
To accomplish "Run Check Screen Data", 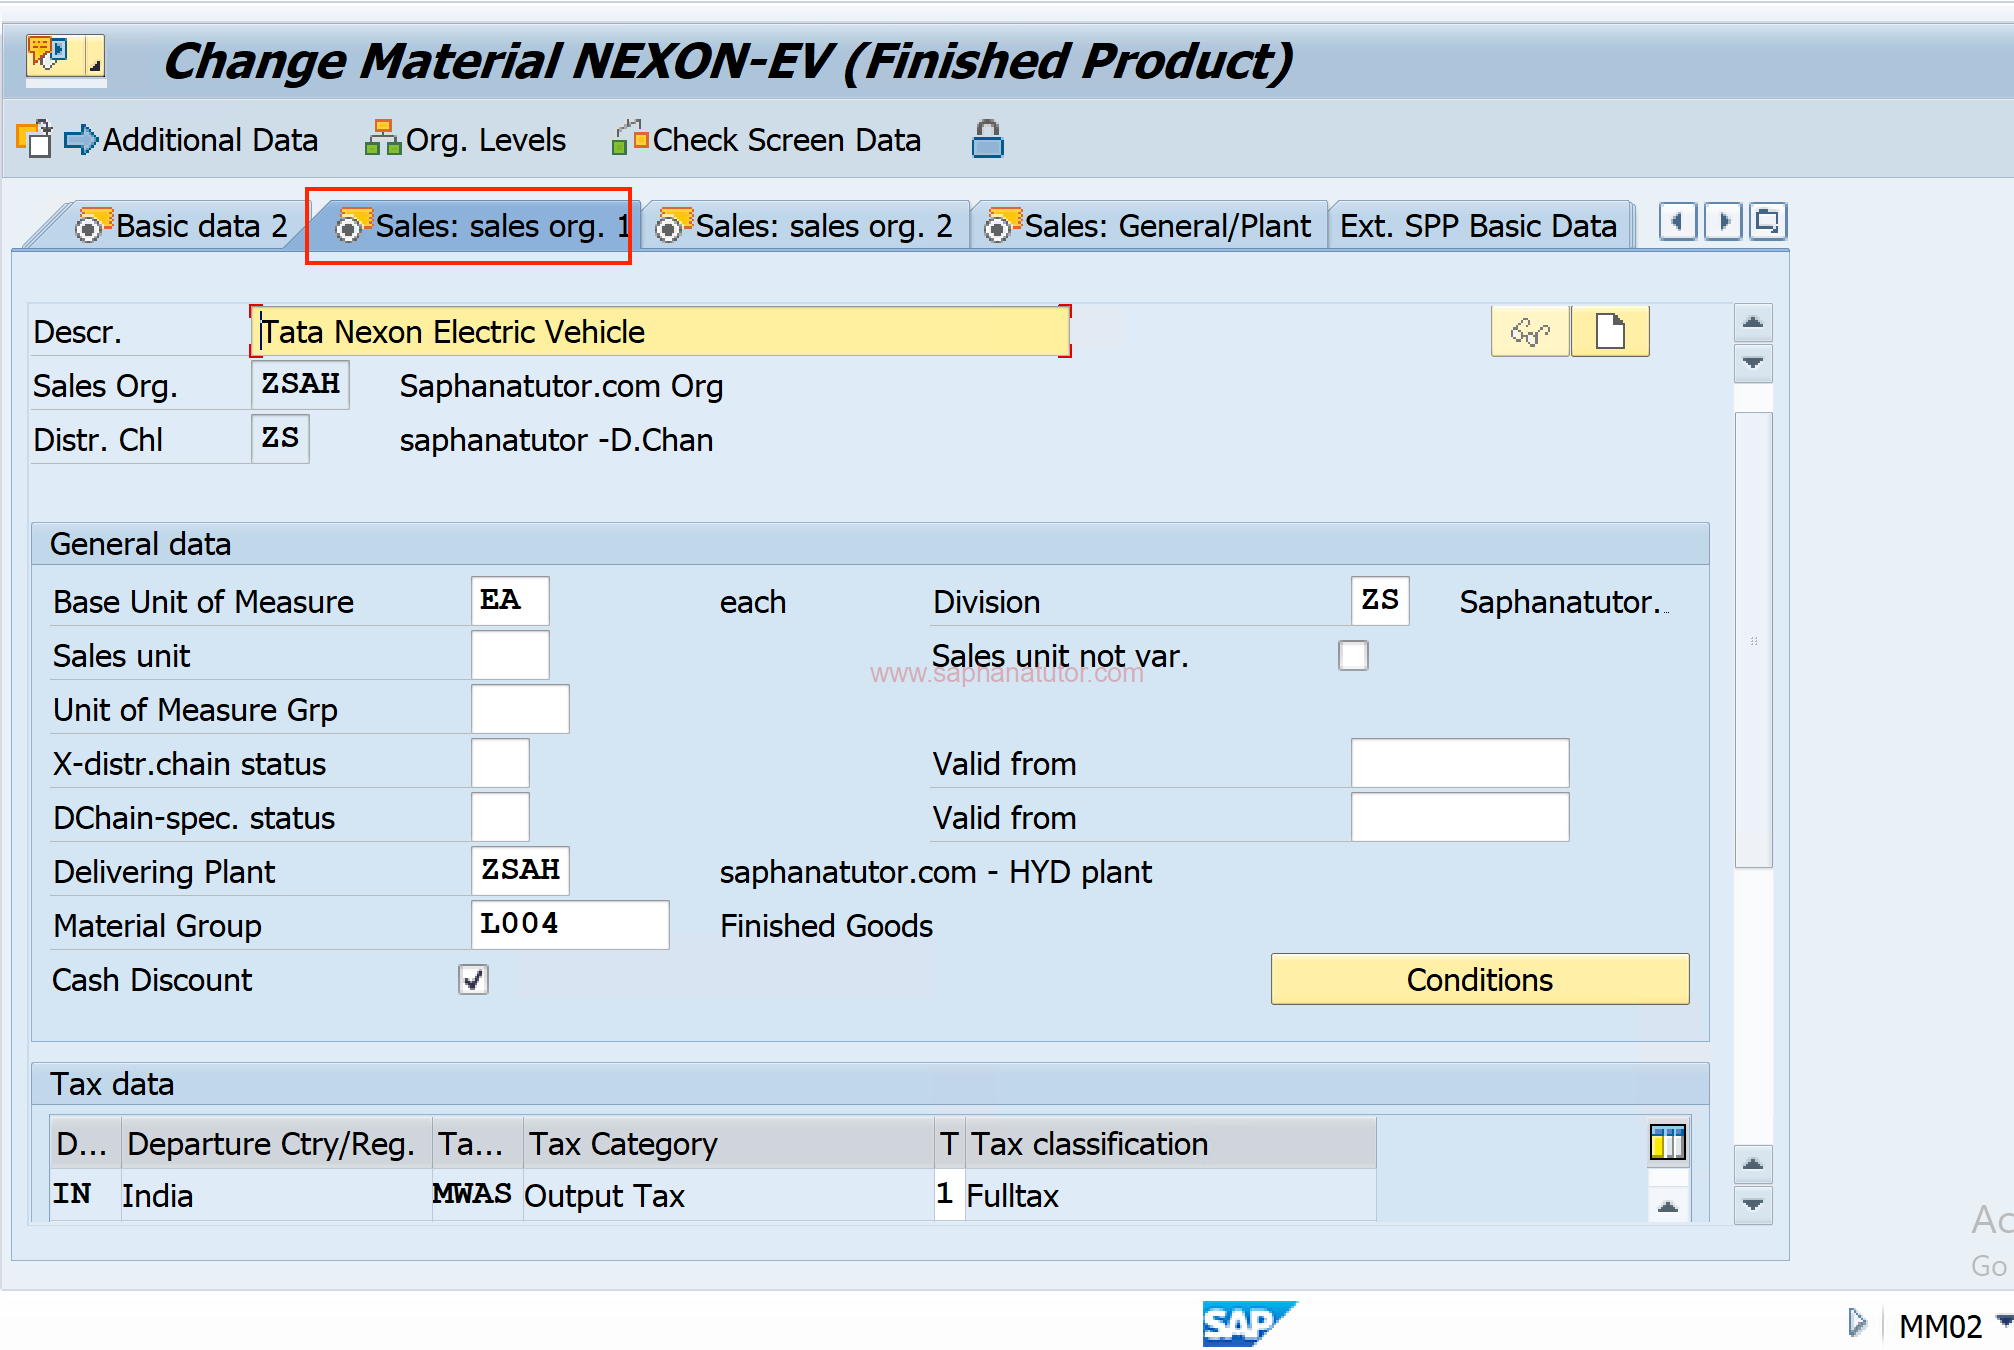I will coord(767,140).
